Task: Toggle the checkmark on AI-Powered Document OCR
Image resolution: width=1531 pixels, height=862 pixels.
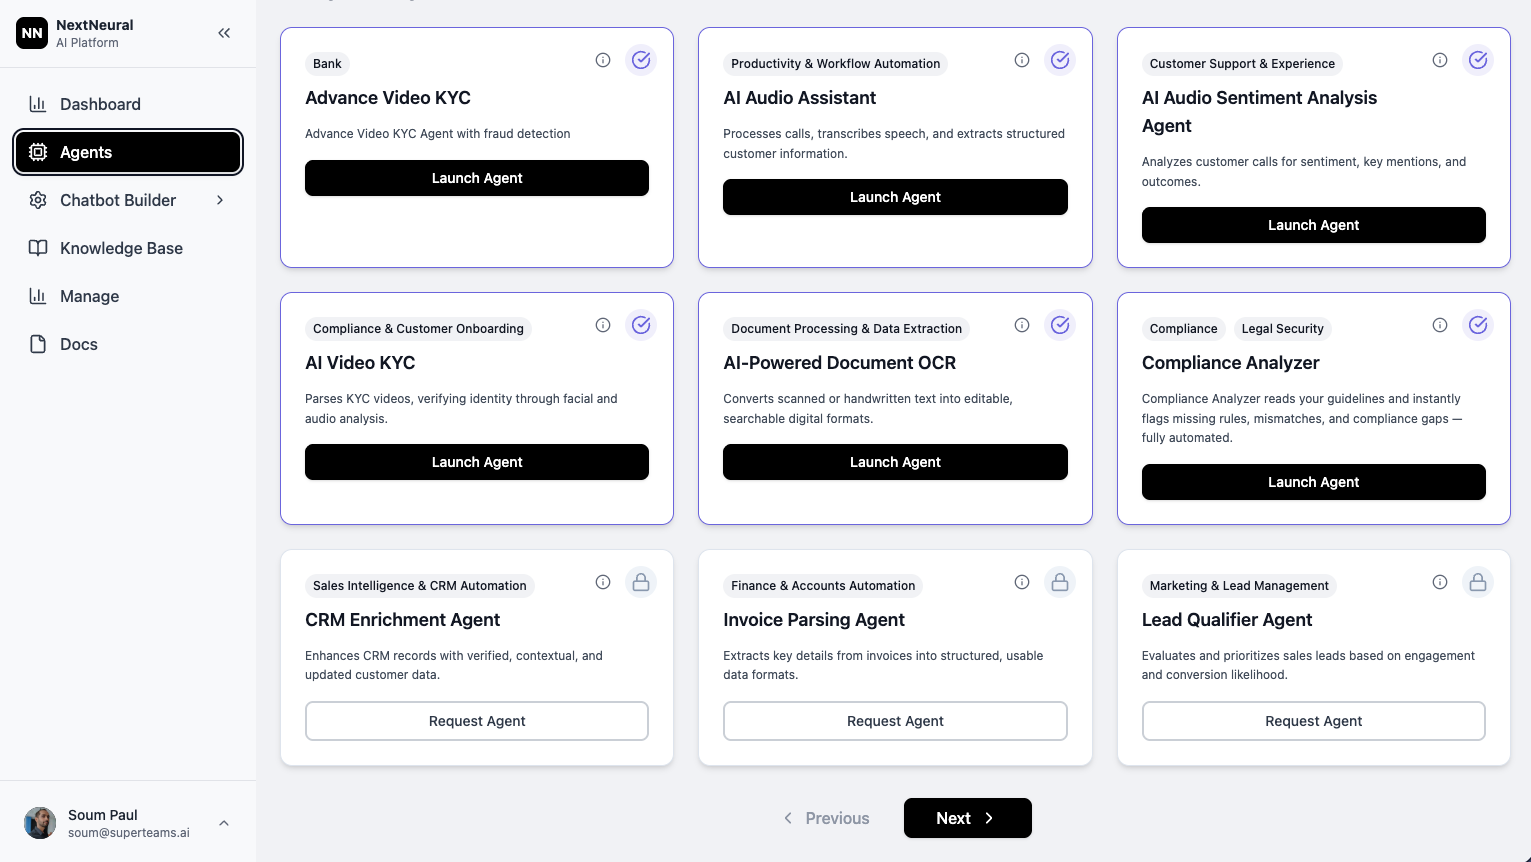Action: pyautogui.click(x=1060, y=325)
